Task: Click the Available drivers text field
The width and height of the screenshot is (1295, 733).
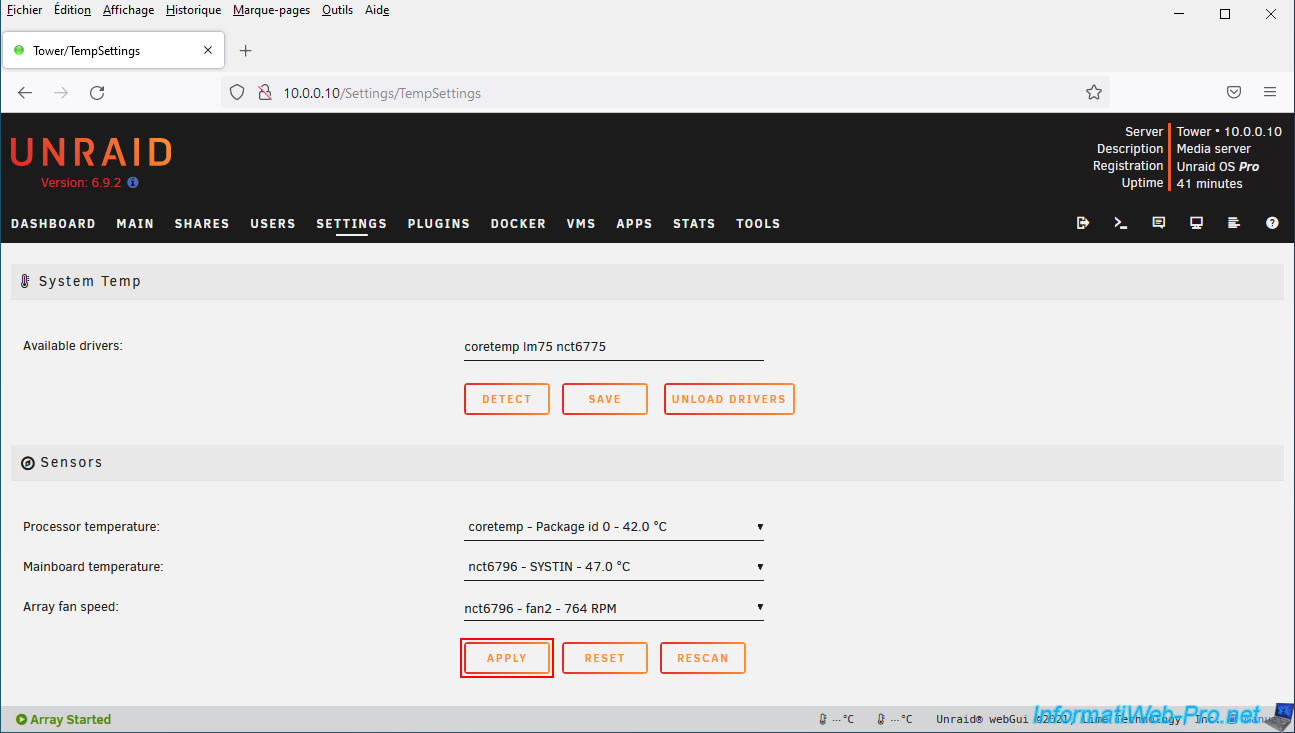Action: point(613,347)
